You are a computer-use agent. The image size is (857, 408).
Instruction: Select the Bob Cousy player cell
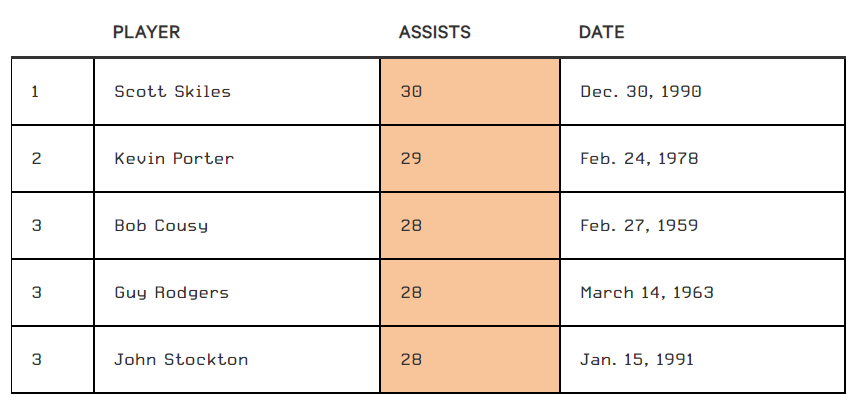pos(161,226)
